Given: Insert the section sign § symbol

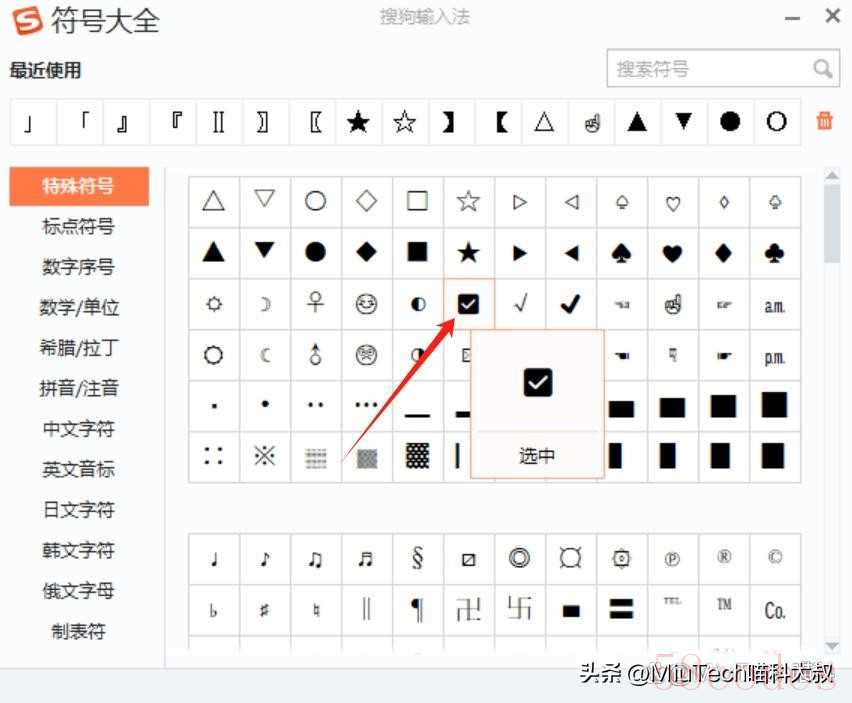Looking at the screenshot, I should click(x=417, y=558).
